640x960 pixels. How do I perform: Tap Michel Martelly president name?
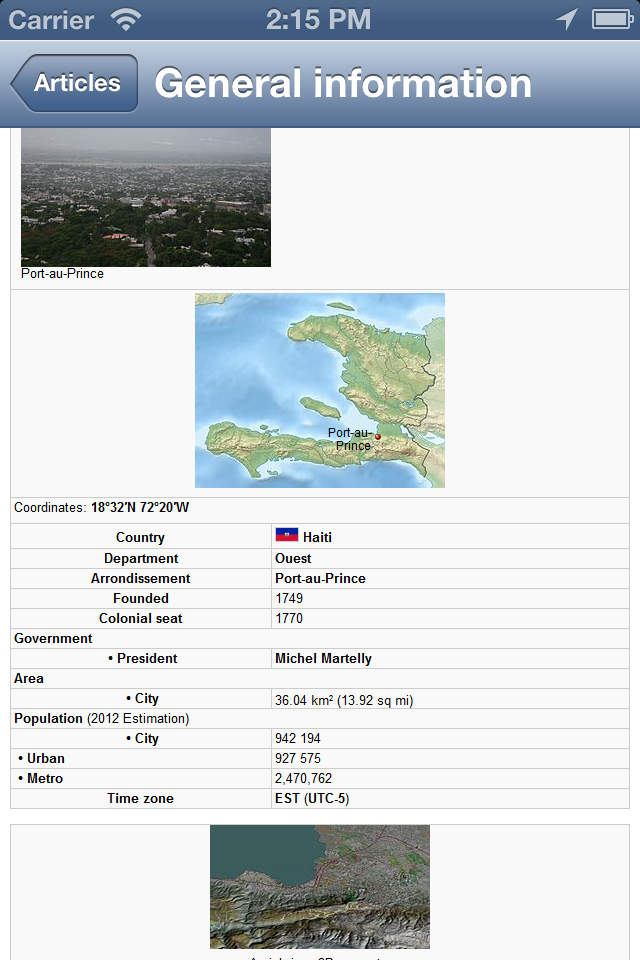pyautogui.click(x=323, y=658)
